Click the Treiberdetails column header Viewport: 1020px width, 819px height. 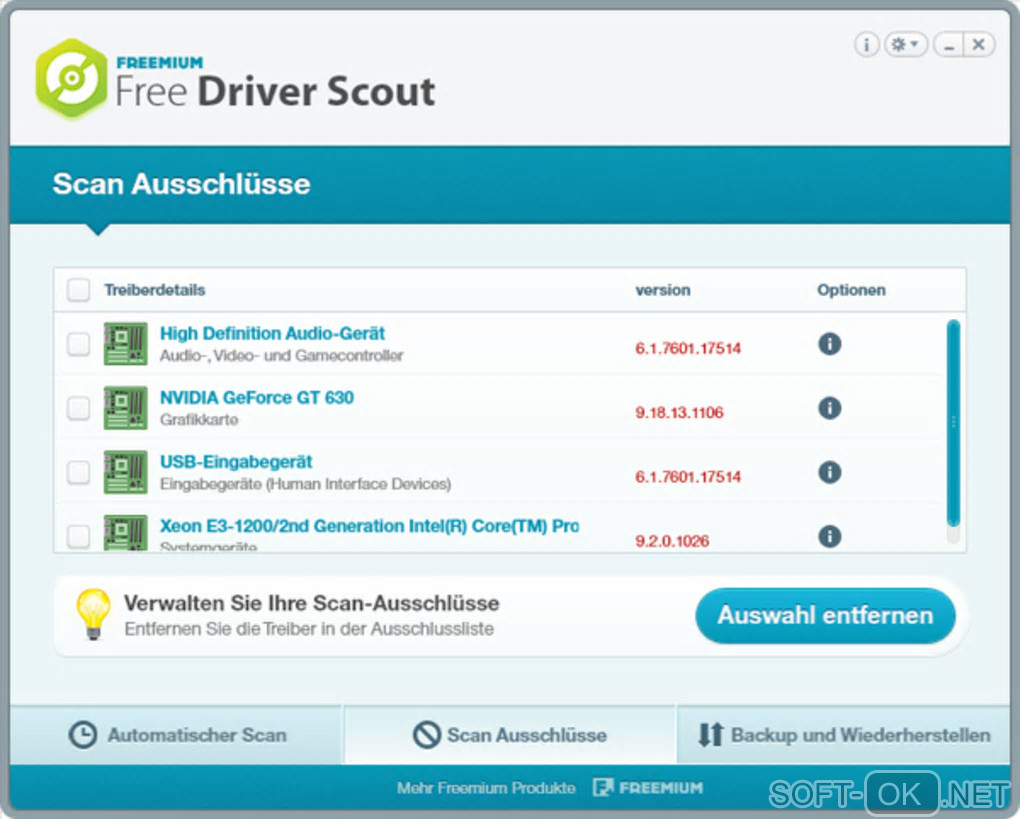coord(155,290)
